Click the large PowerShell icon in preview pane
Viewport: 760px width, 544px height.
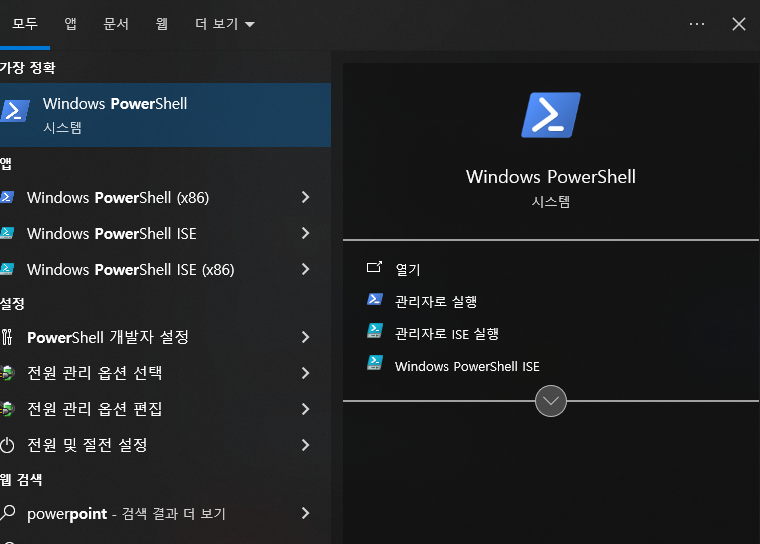551,115
